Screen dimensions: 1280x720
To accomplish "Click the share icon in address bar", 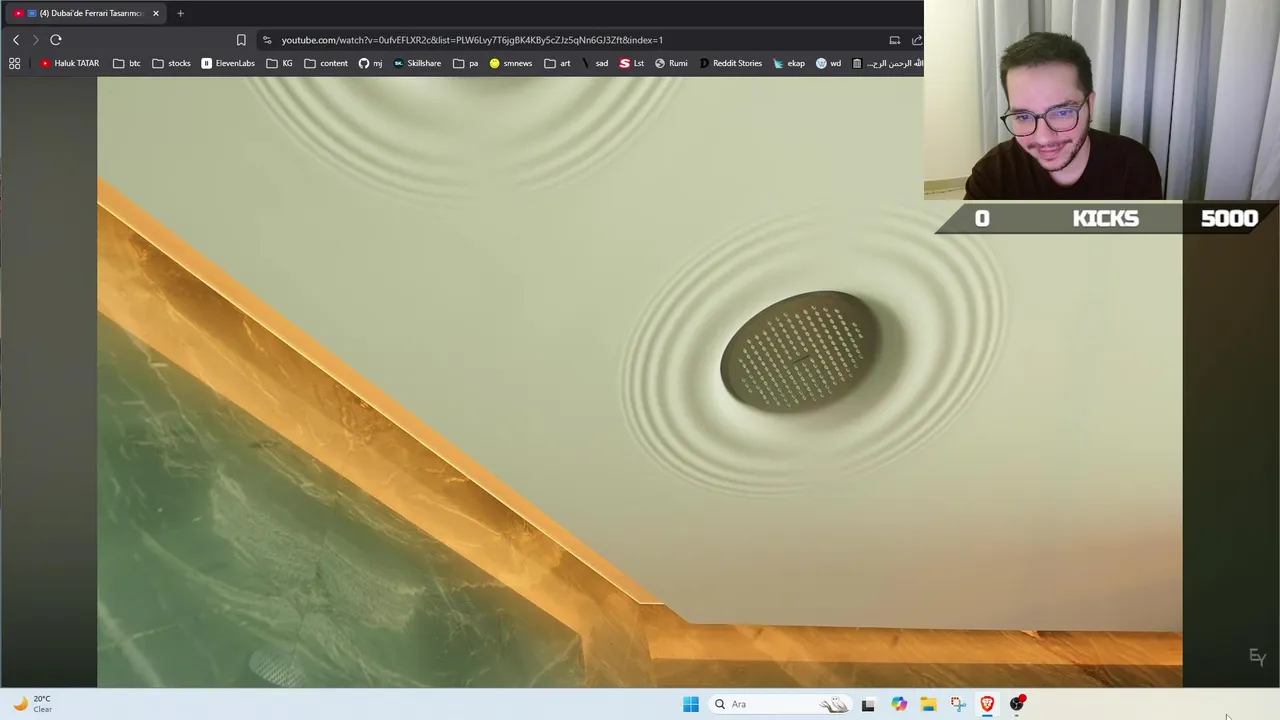I will pos(916,40).
